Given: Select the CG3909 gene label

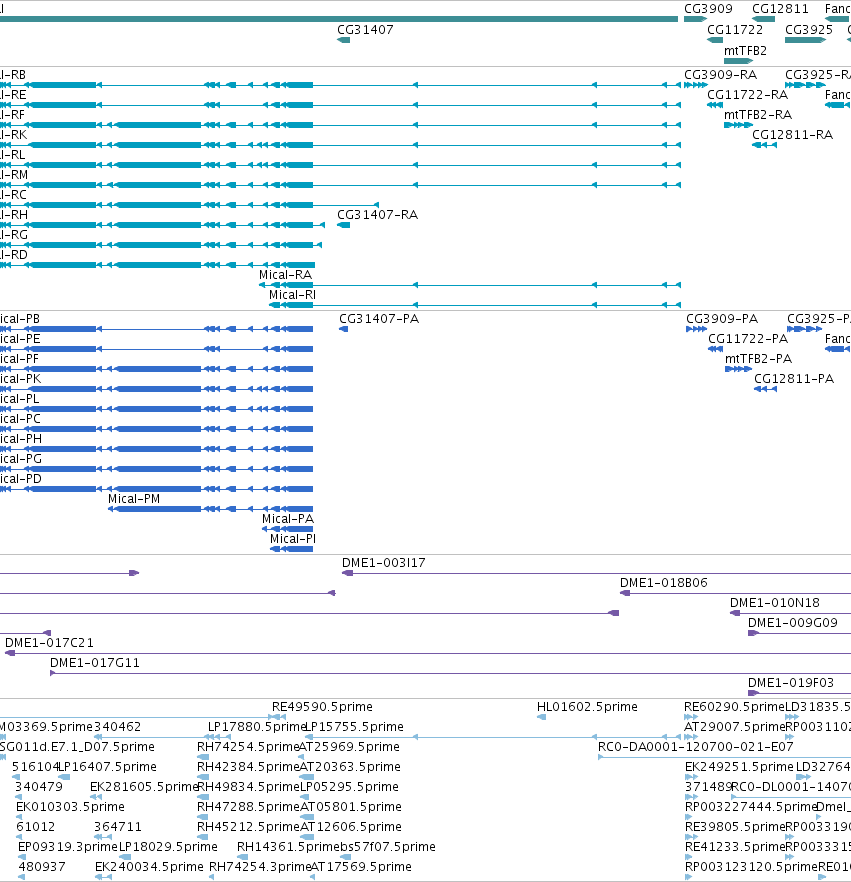Looking at the screenshot, I should pyautogui.click(x=708, y=9).
